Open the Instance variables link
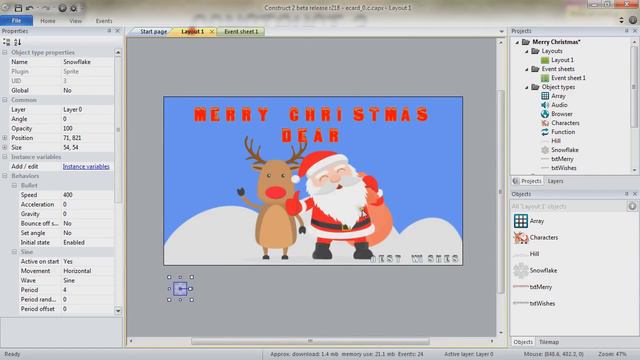 click(86, 167)
